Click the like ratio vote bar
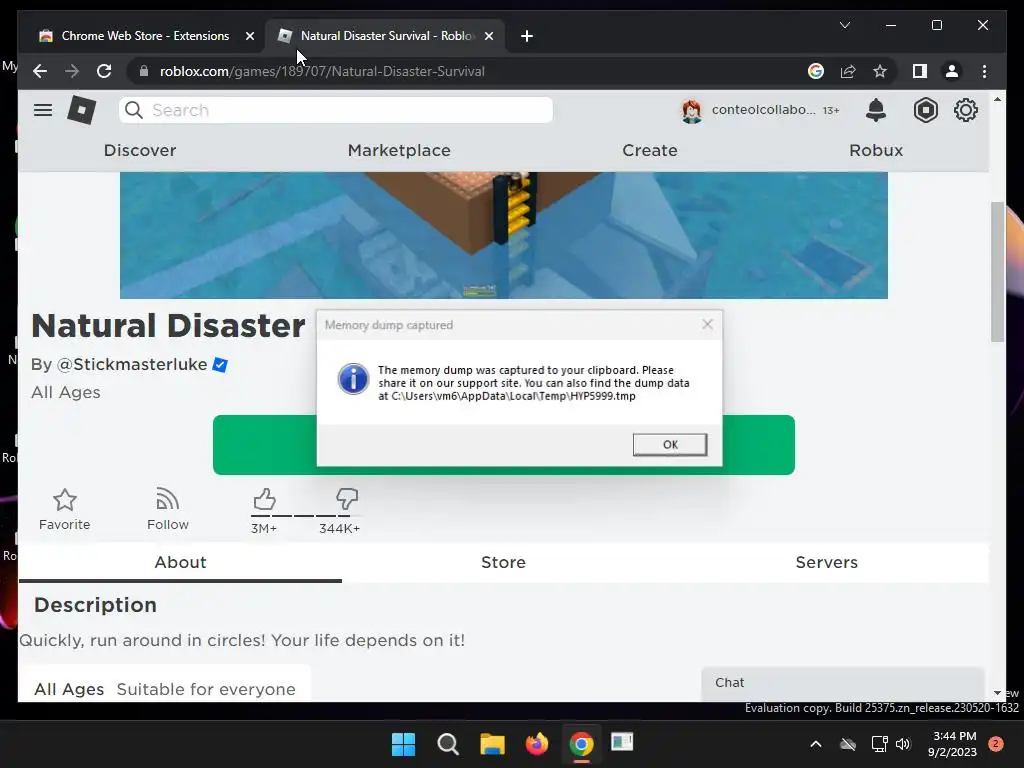This screenshot has width=1024, height=768. 305,516
